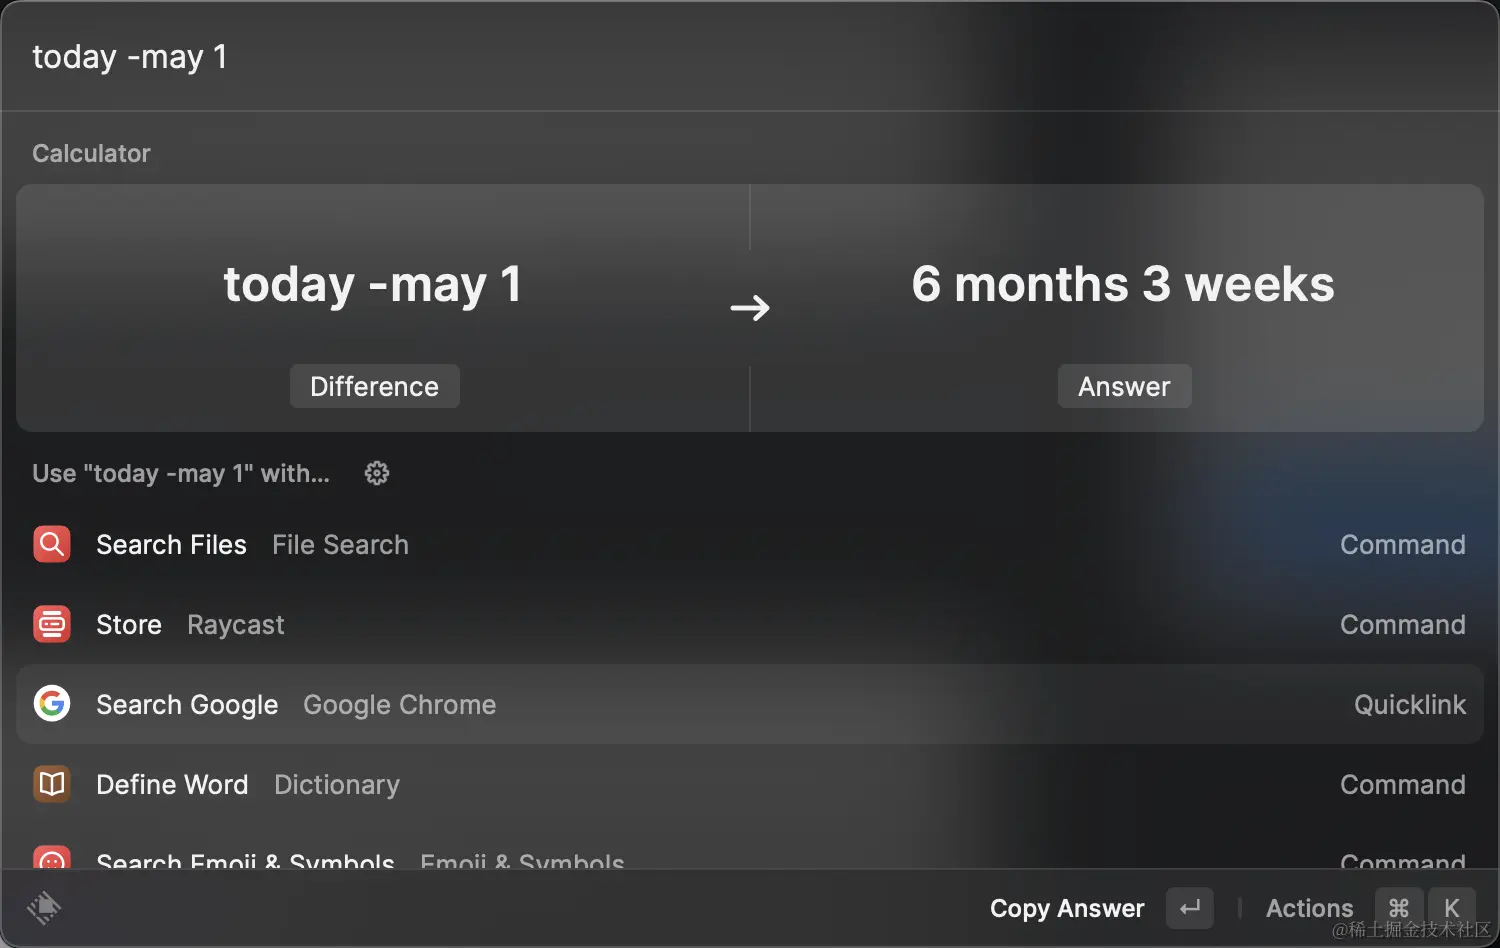Click the Answer tag label
1500x948 pixels.
1125,386
